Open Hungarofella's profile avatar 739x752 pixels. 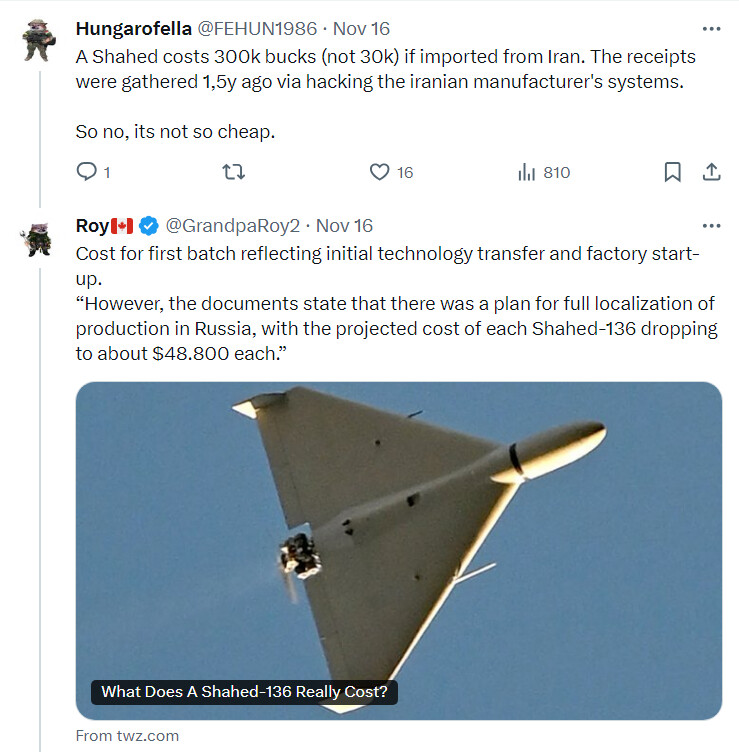coord(39,40)
